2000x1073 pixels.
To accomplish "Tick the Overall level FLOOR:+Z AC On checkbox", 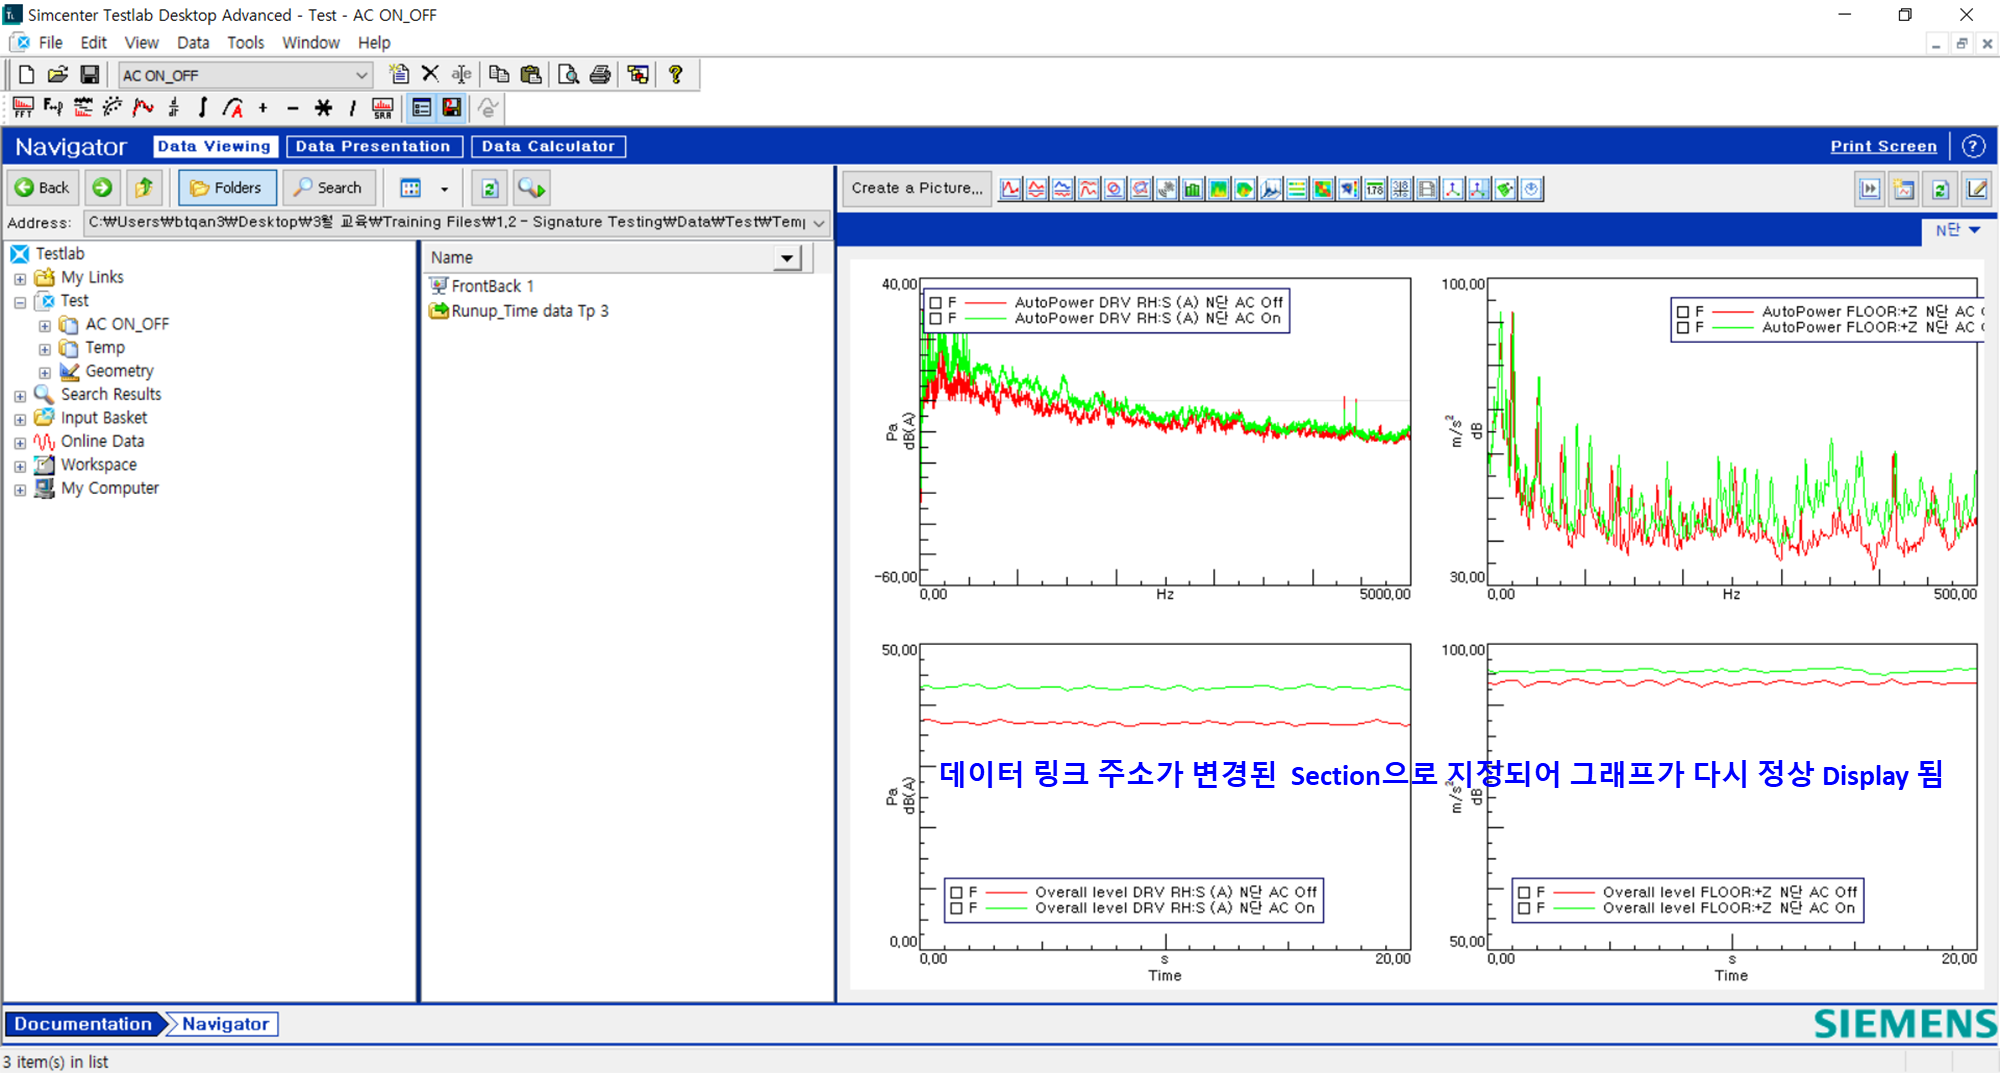I will click(1524, 908).
